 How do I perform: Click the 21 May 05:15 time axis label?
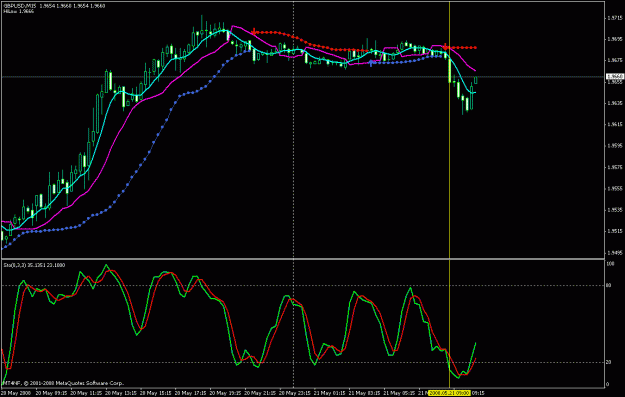tap(399, 393)
